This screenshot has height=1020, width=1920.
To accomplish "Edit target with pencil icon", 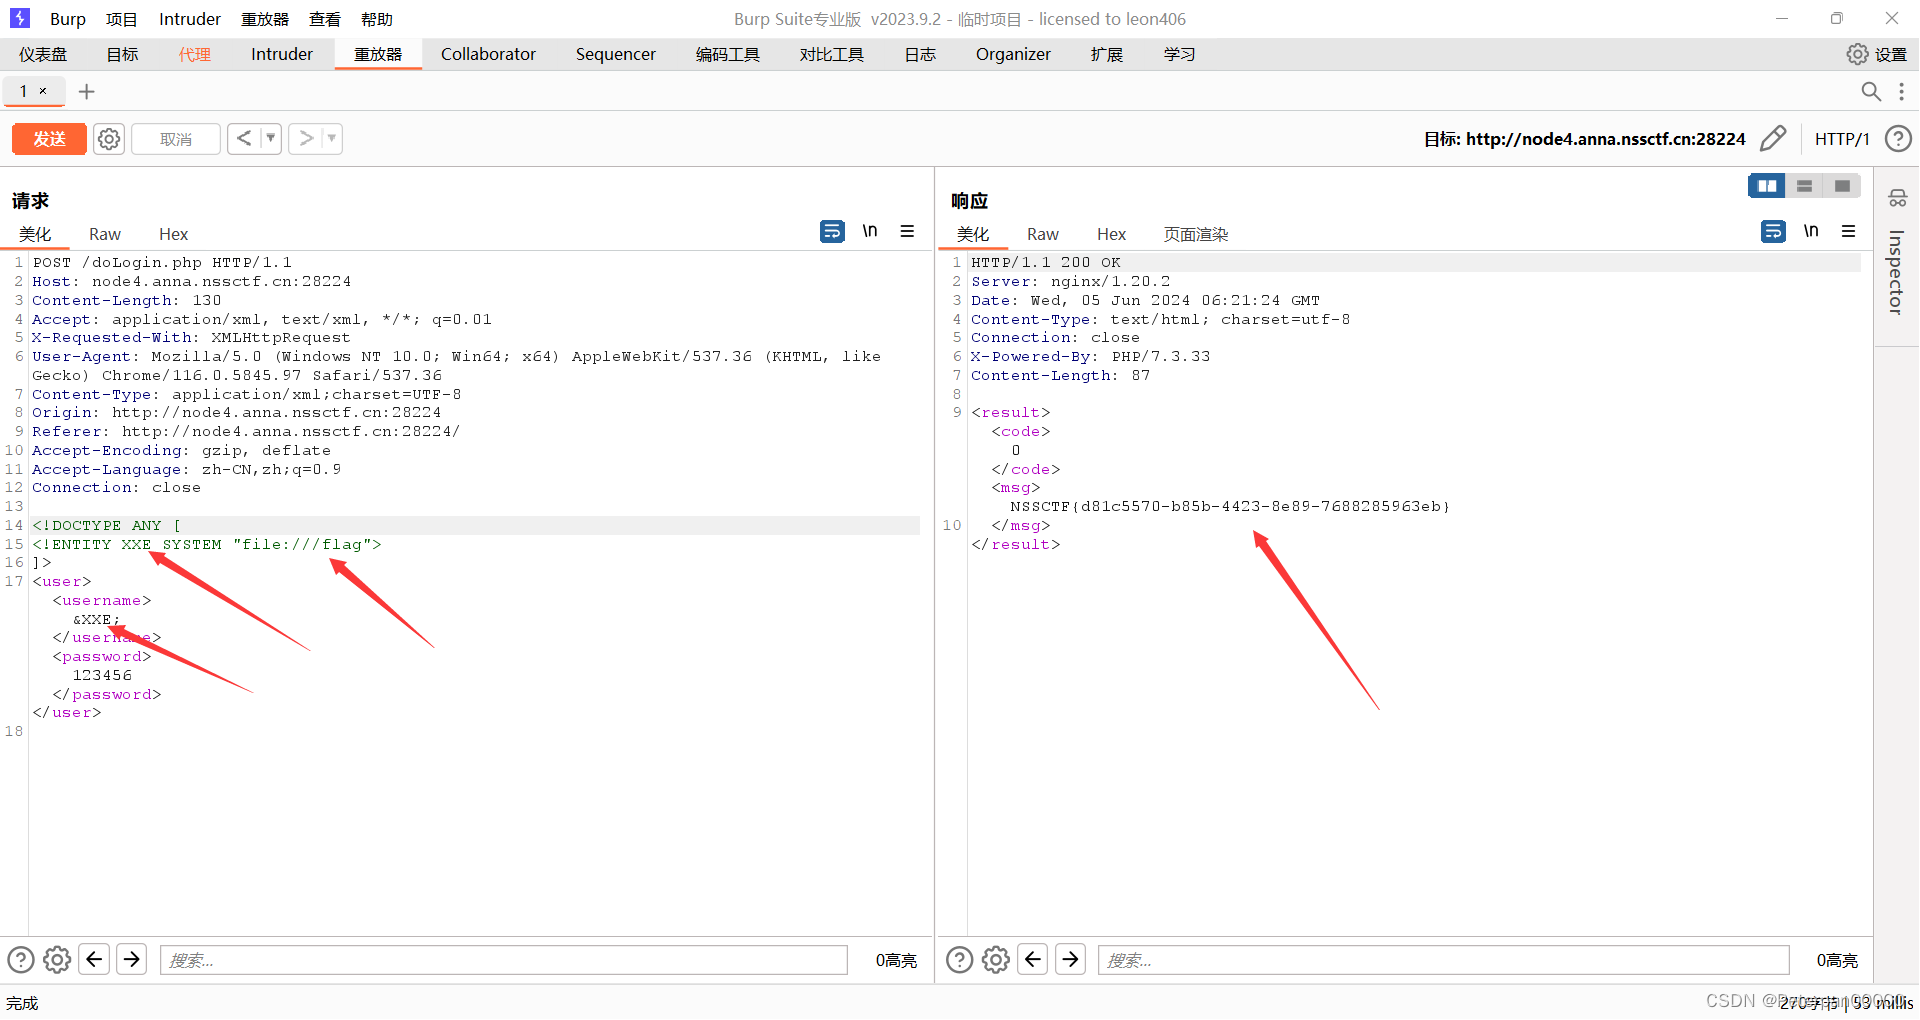I will [x=1773, y=138].
